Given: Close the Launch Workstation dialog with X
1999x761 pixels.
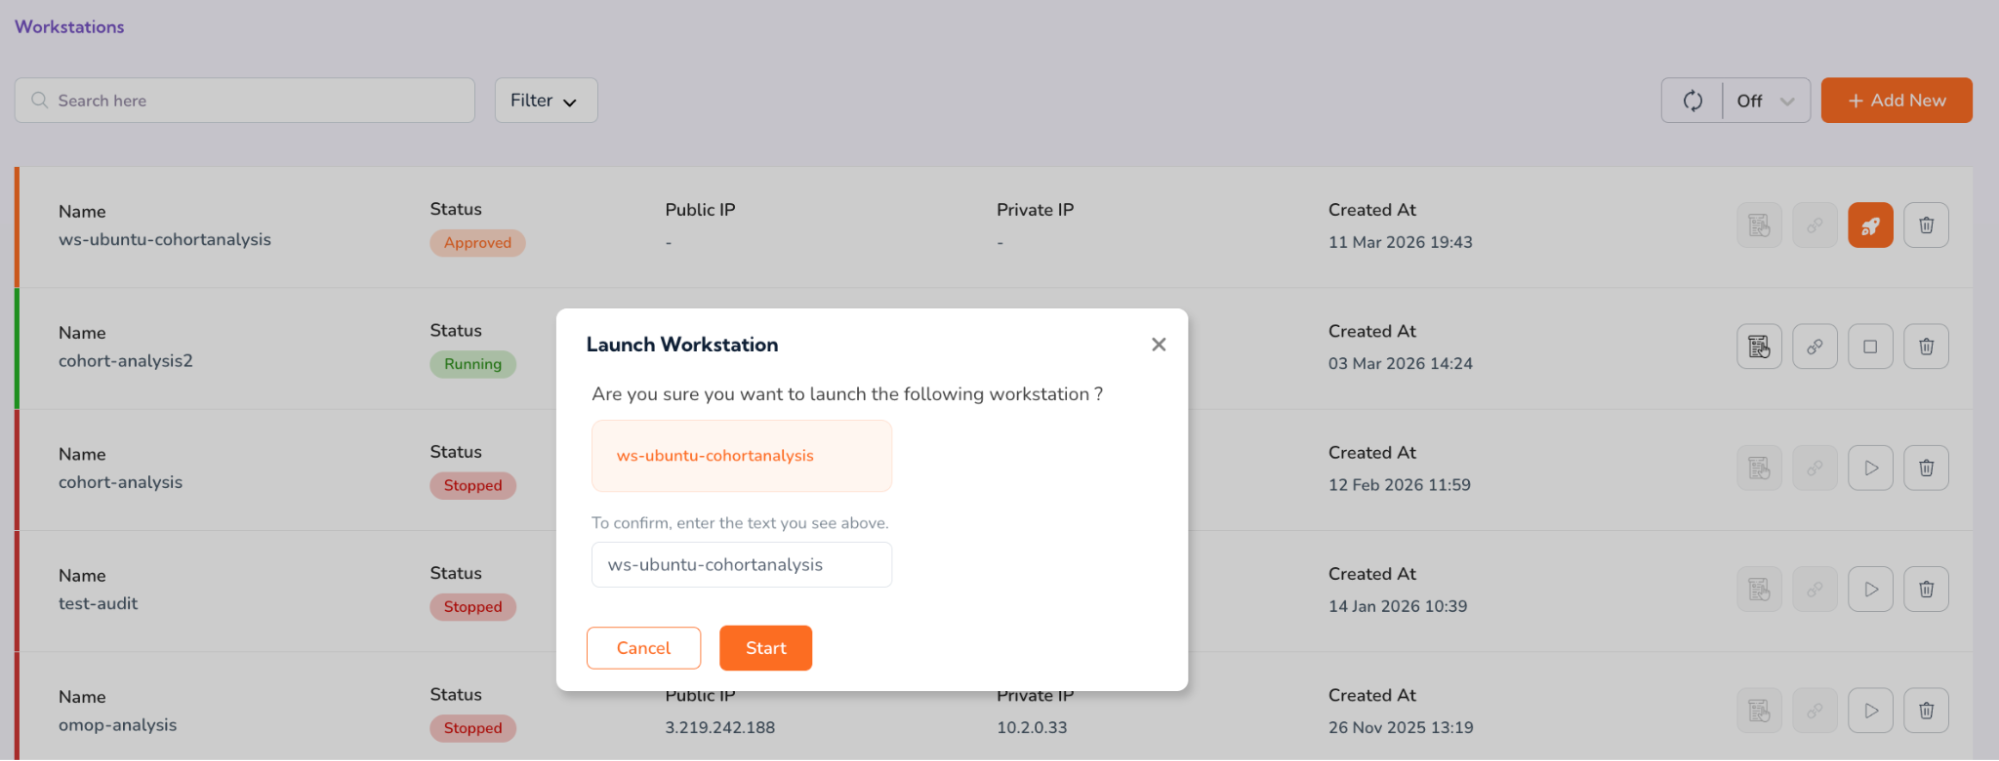Looking at the screenshot, I should click(1158, 344).
